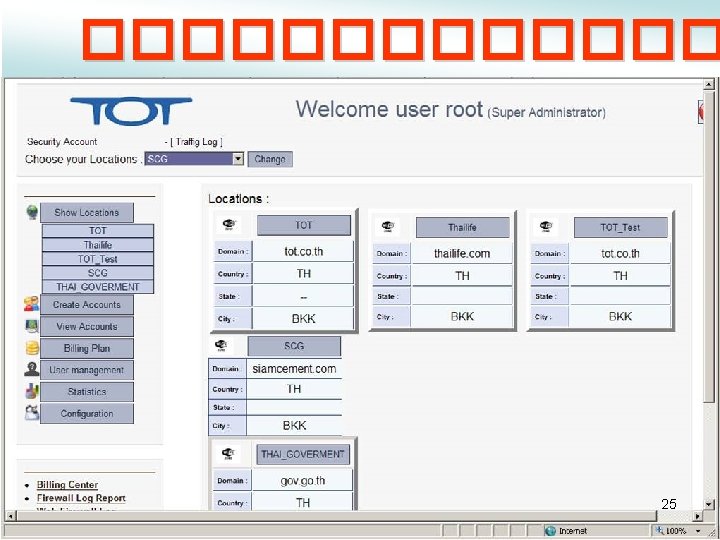Click the horizontal scrollbar right arrow

698,516
